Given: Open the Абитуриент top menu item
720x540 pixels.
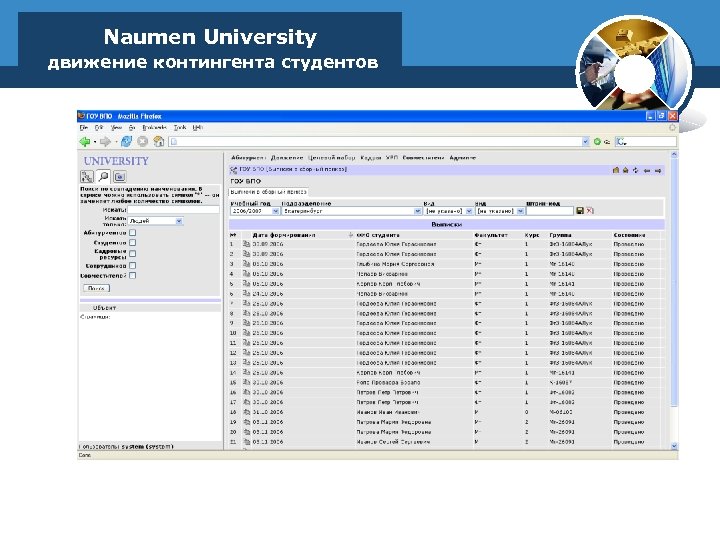Looking at the screenshot, I should click(x=248, y=158).
